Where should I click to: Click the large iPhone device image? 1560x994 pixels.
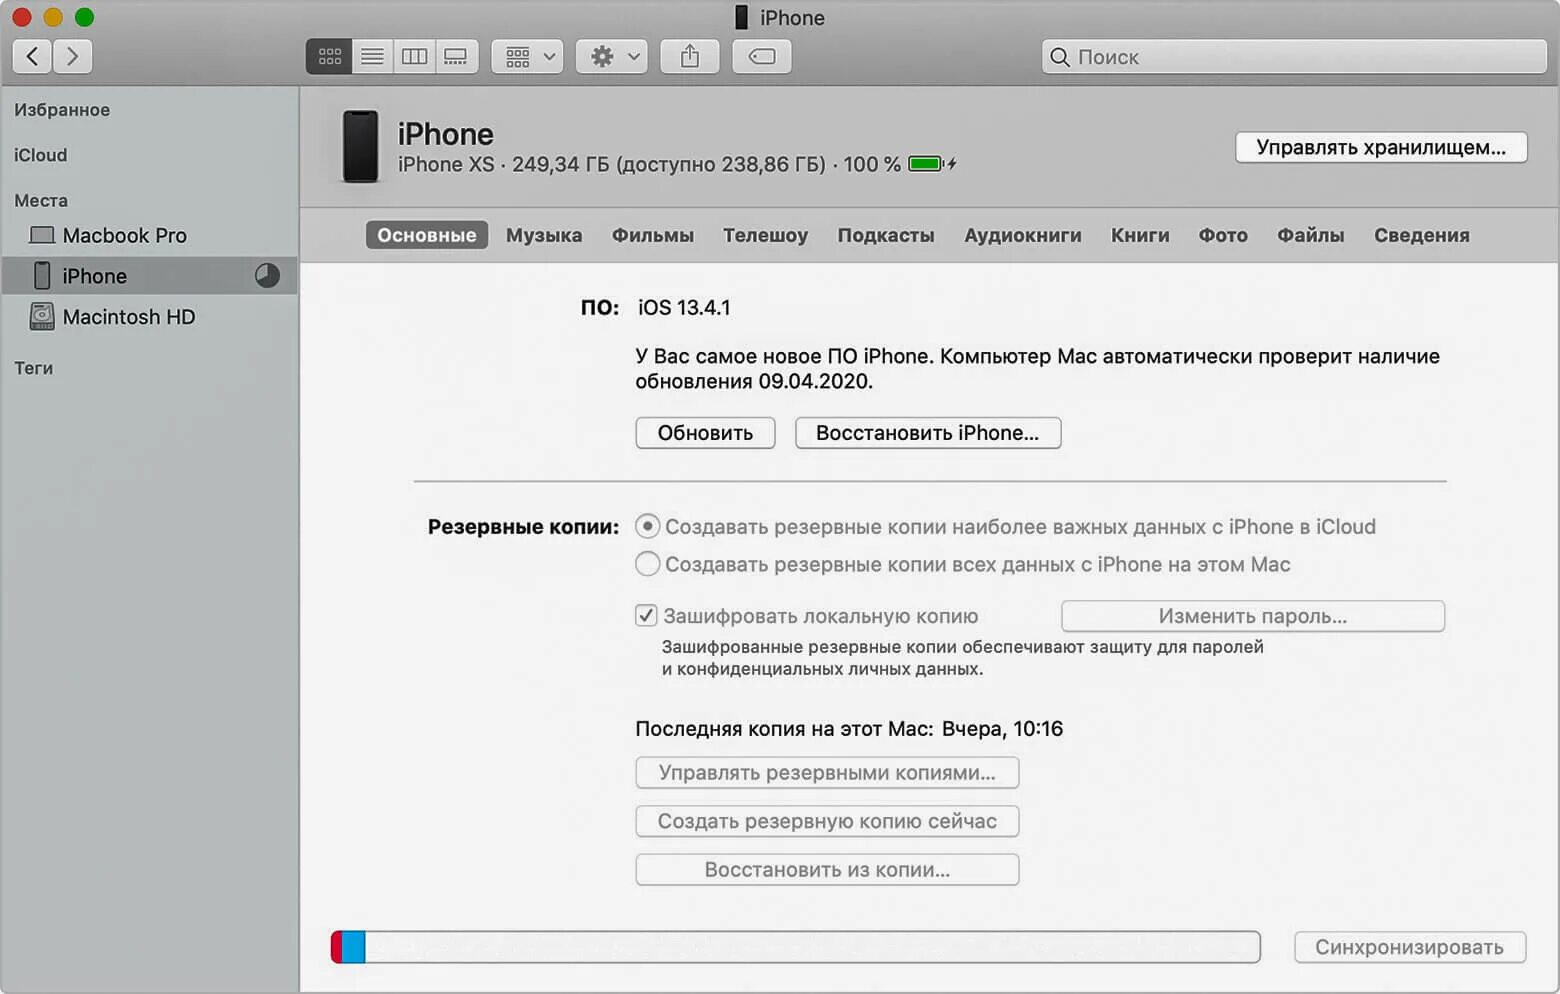360,146
